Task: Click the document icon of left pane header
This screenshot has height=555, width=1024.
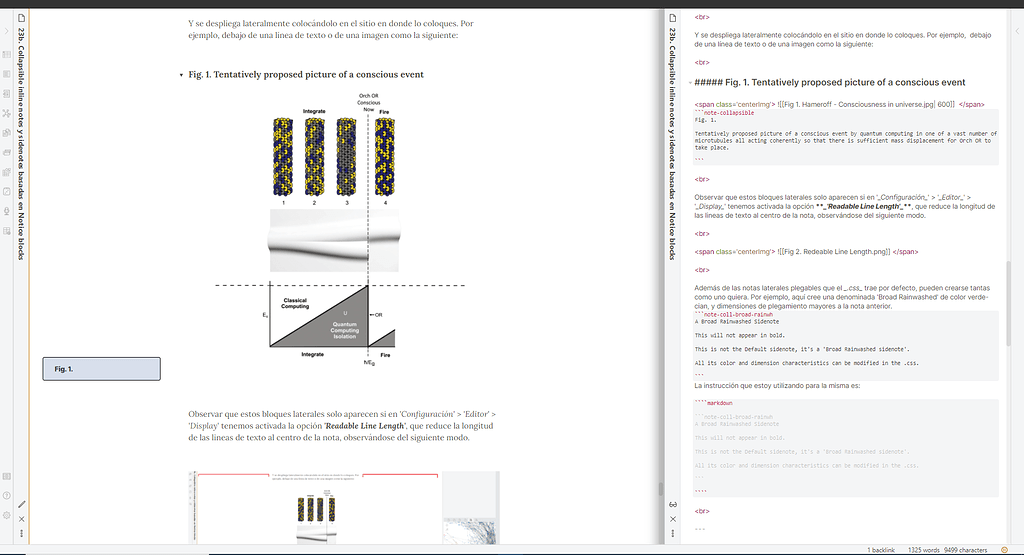Action: [22, 18]
